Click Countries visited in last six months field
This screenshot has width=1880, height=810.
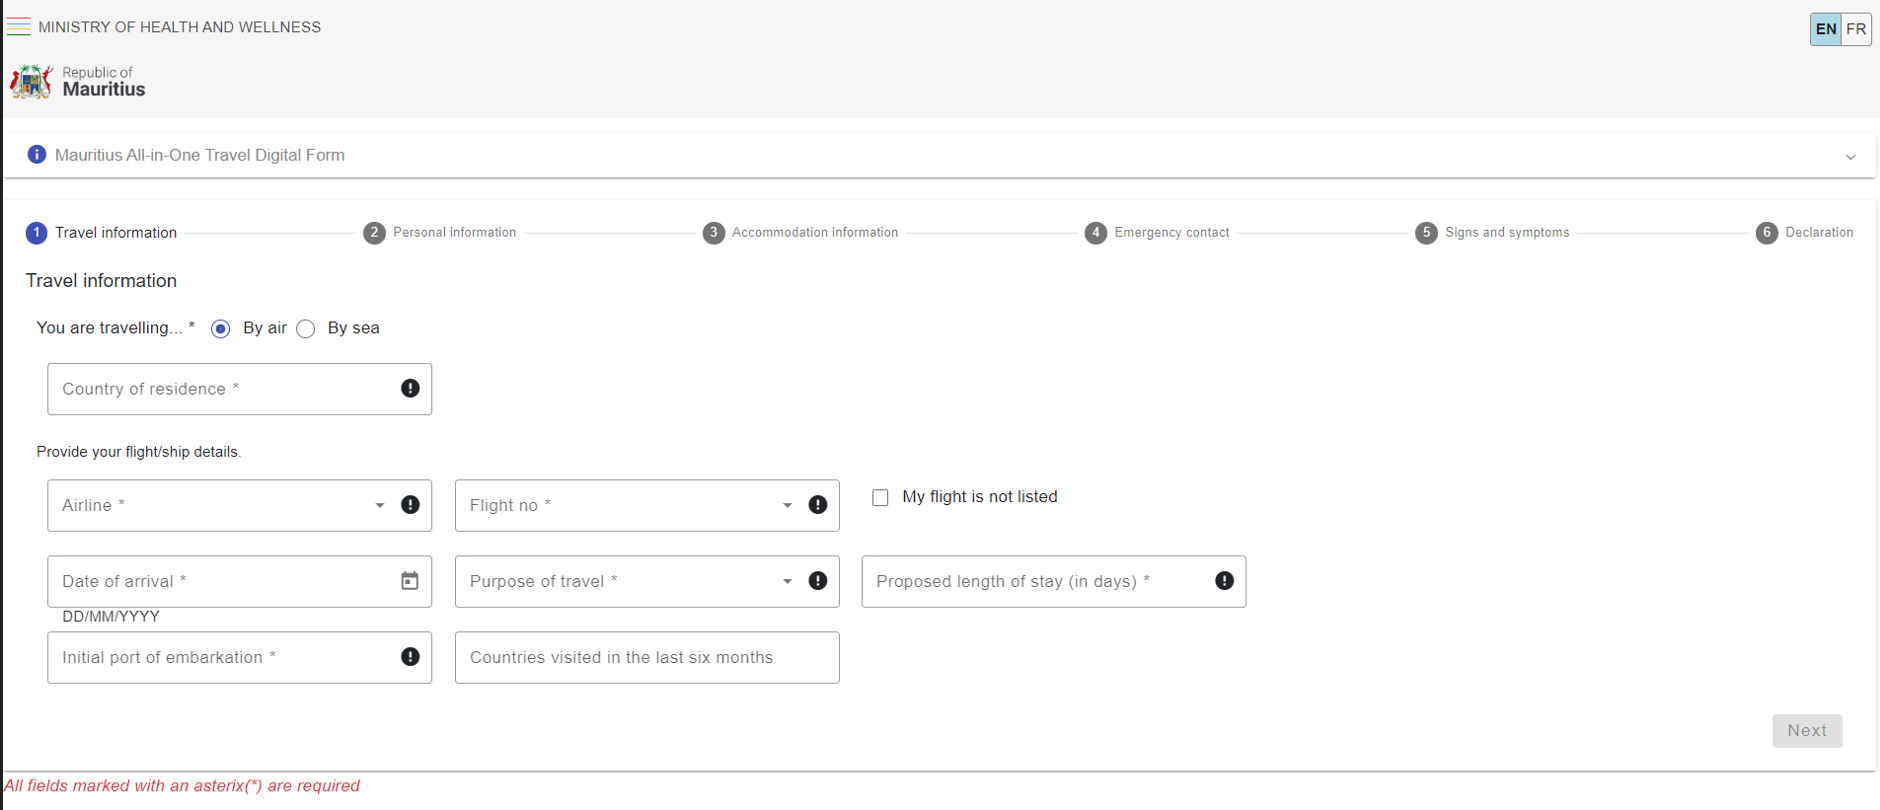[646, 658]
